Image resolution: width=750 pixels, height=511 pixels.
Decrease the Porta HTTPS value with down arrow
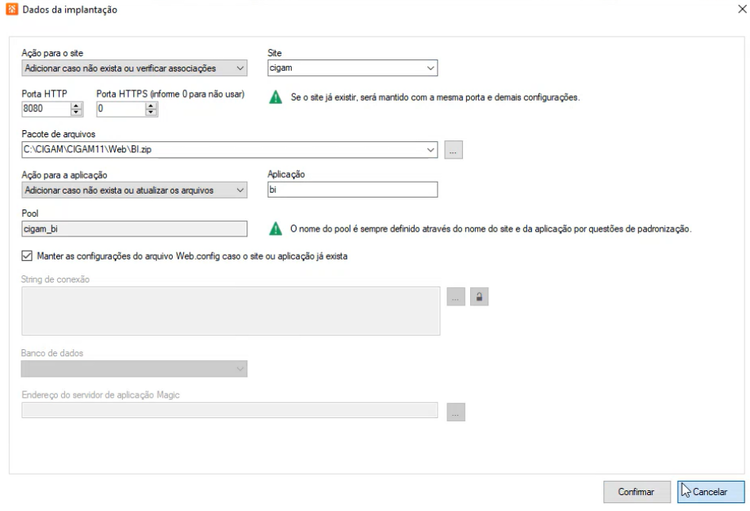(151, 112)
